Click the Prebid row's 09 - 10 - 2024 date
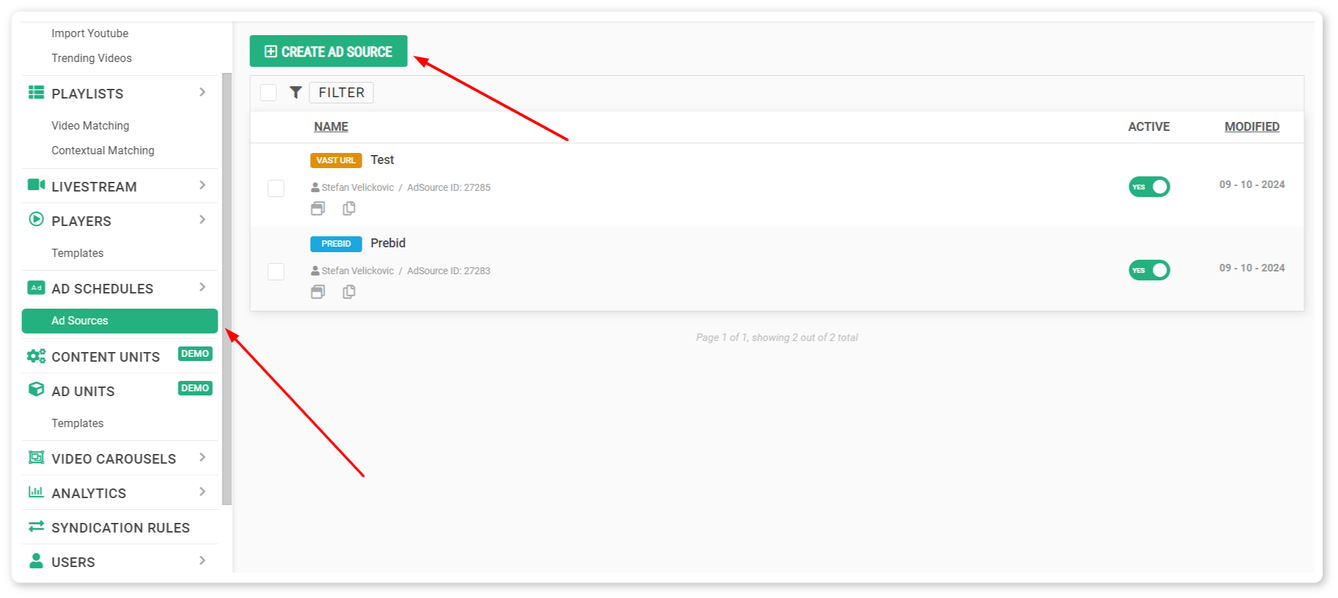This screenshot has height=598, width=1338. (1252, 268)
